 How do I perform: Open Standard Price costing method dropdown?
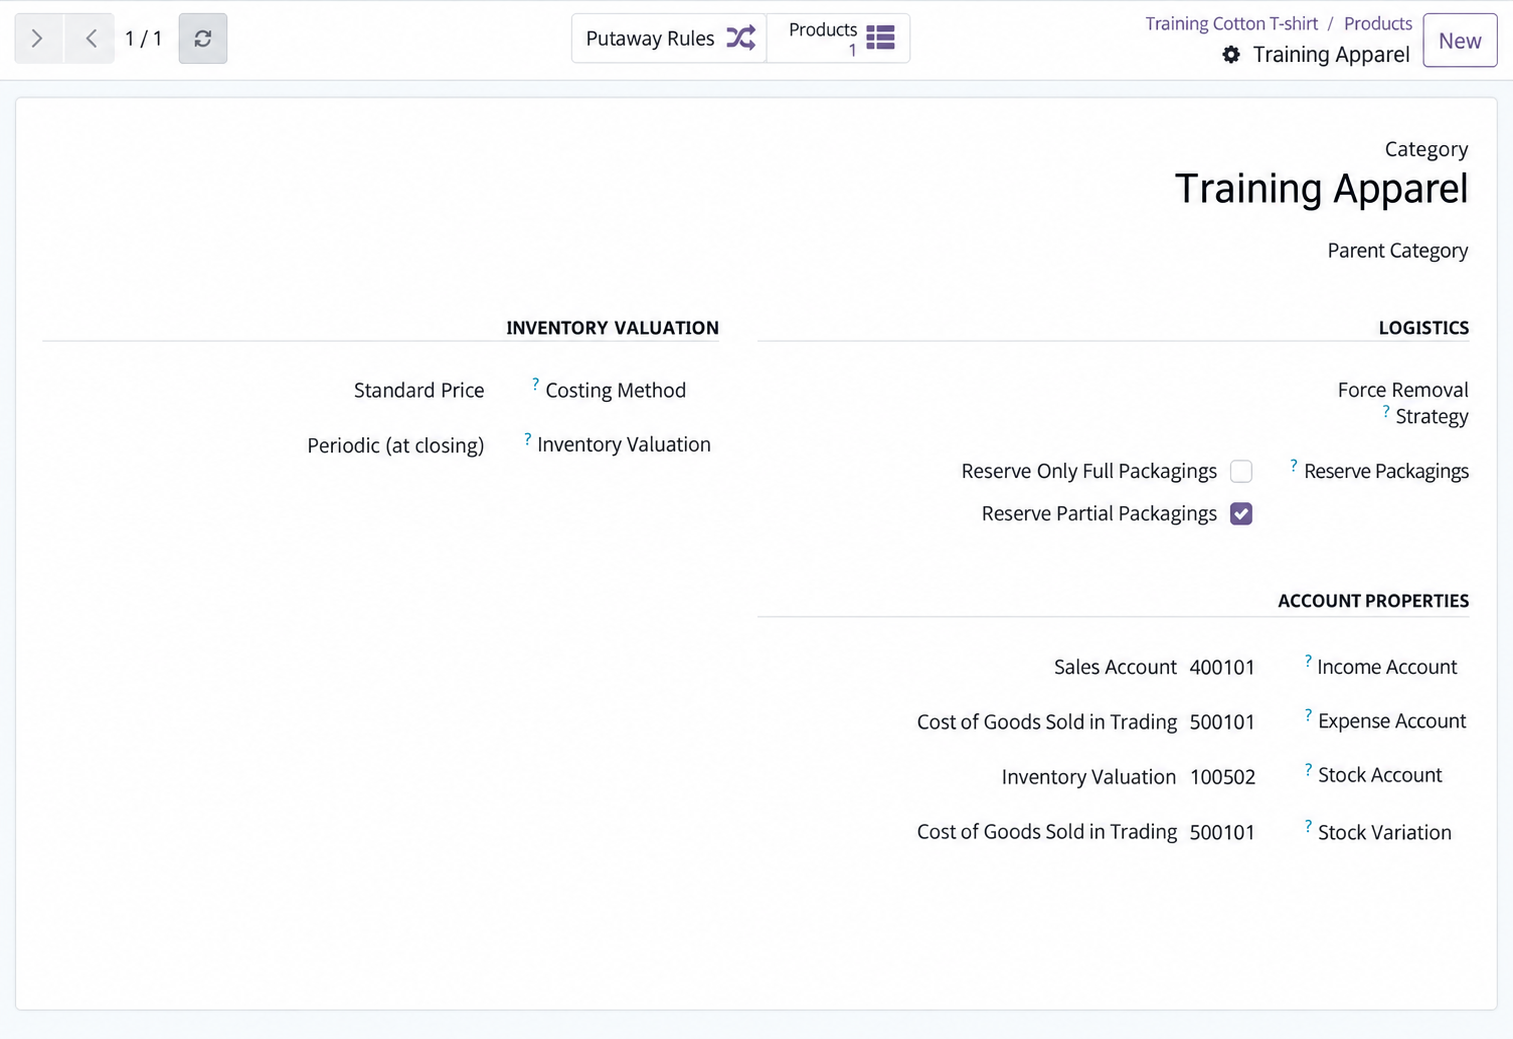(418, 390)
